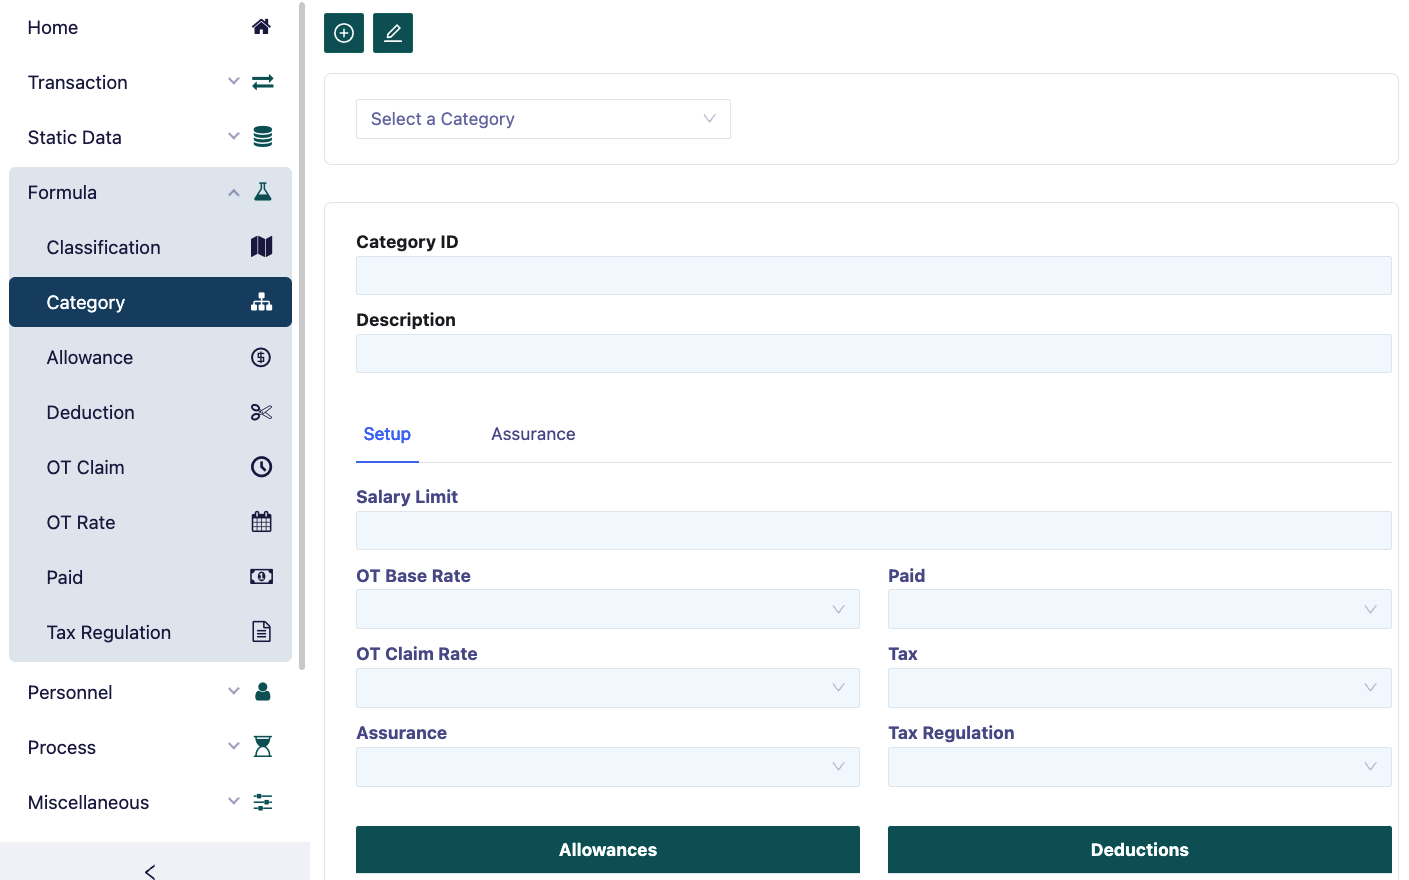Click the Allowance dollar coin icon
The image size is (1409, 880).
click(261, 357)
